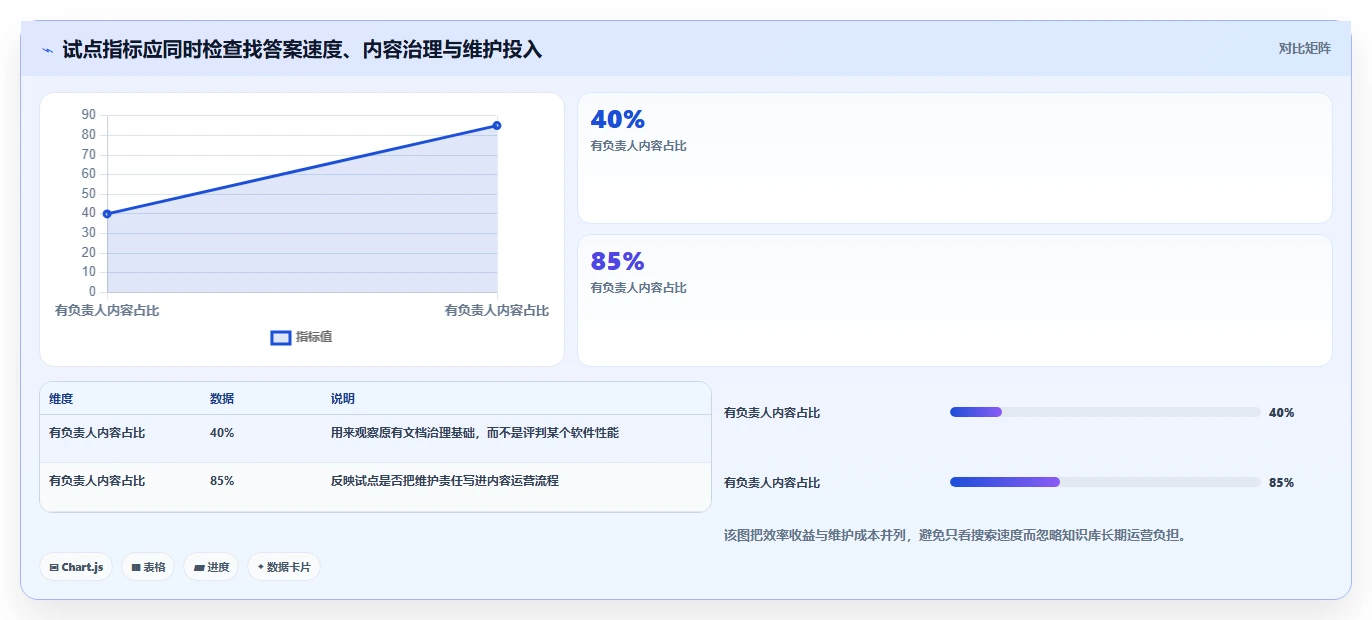Select the chart data point at value 85

(497, 125)
